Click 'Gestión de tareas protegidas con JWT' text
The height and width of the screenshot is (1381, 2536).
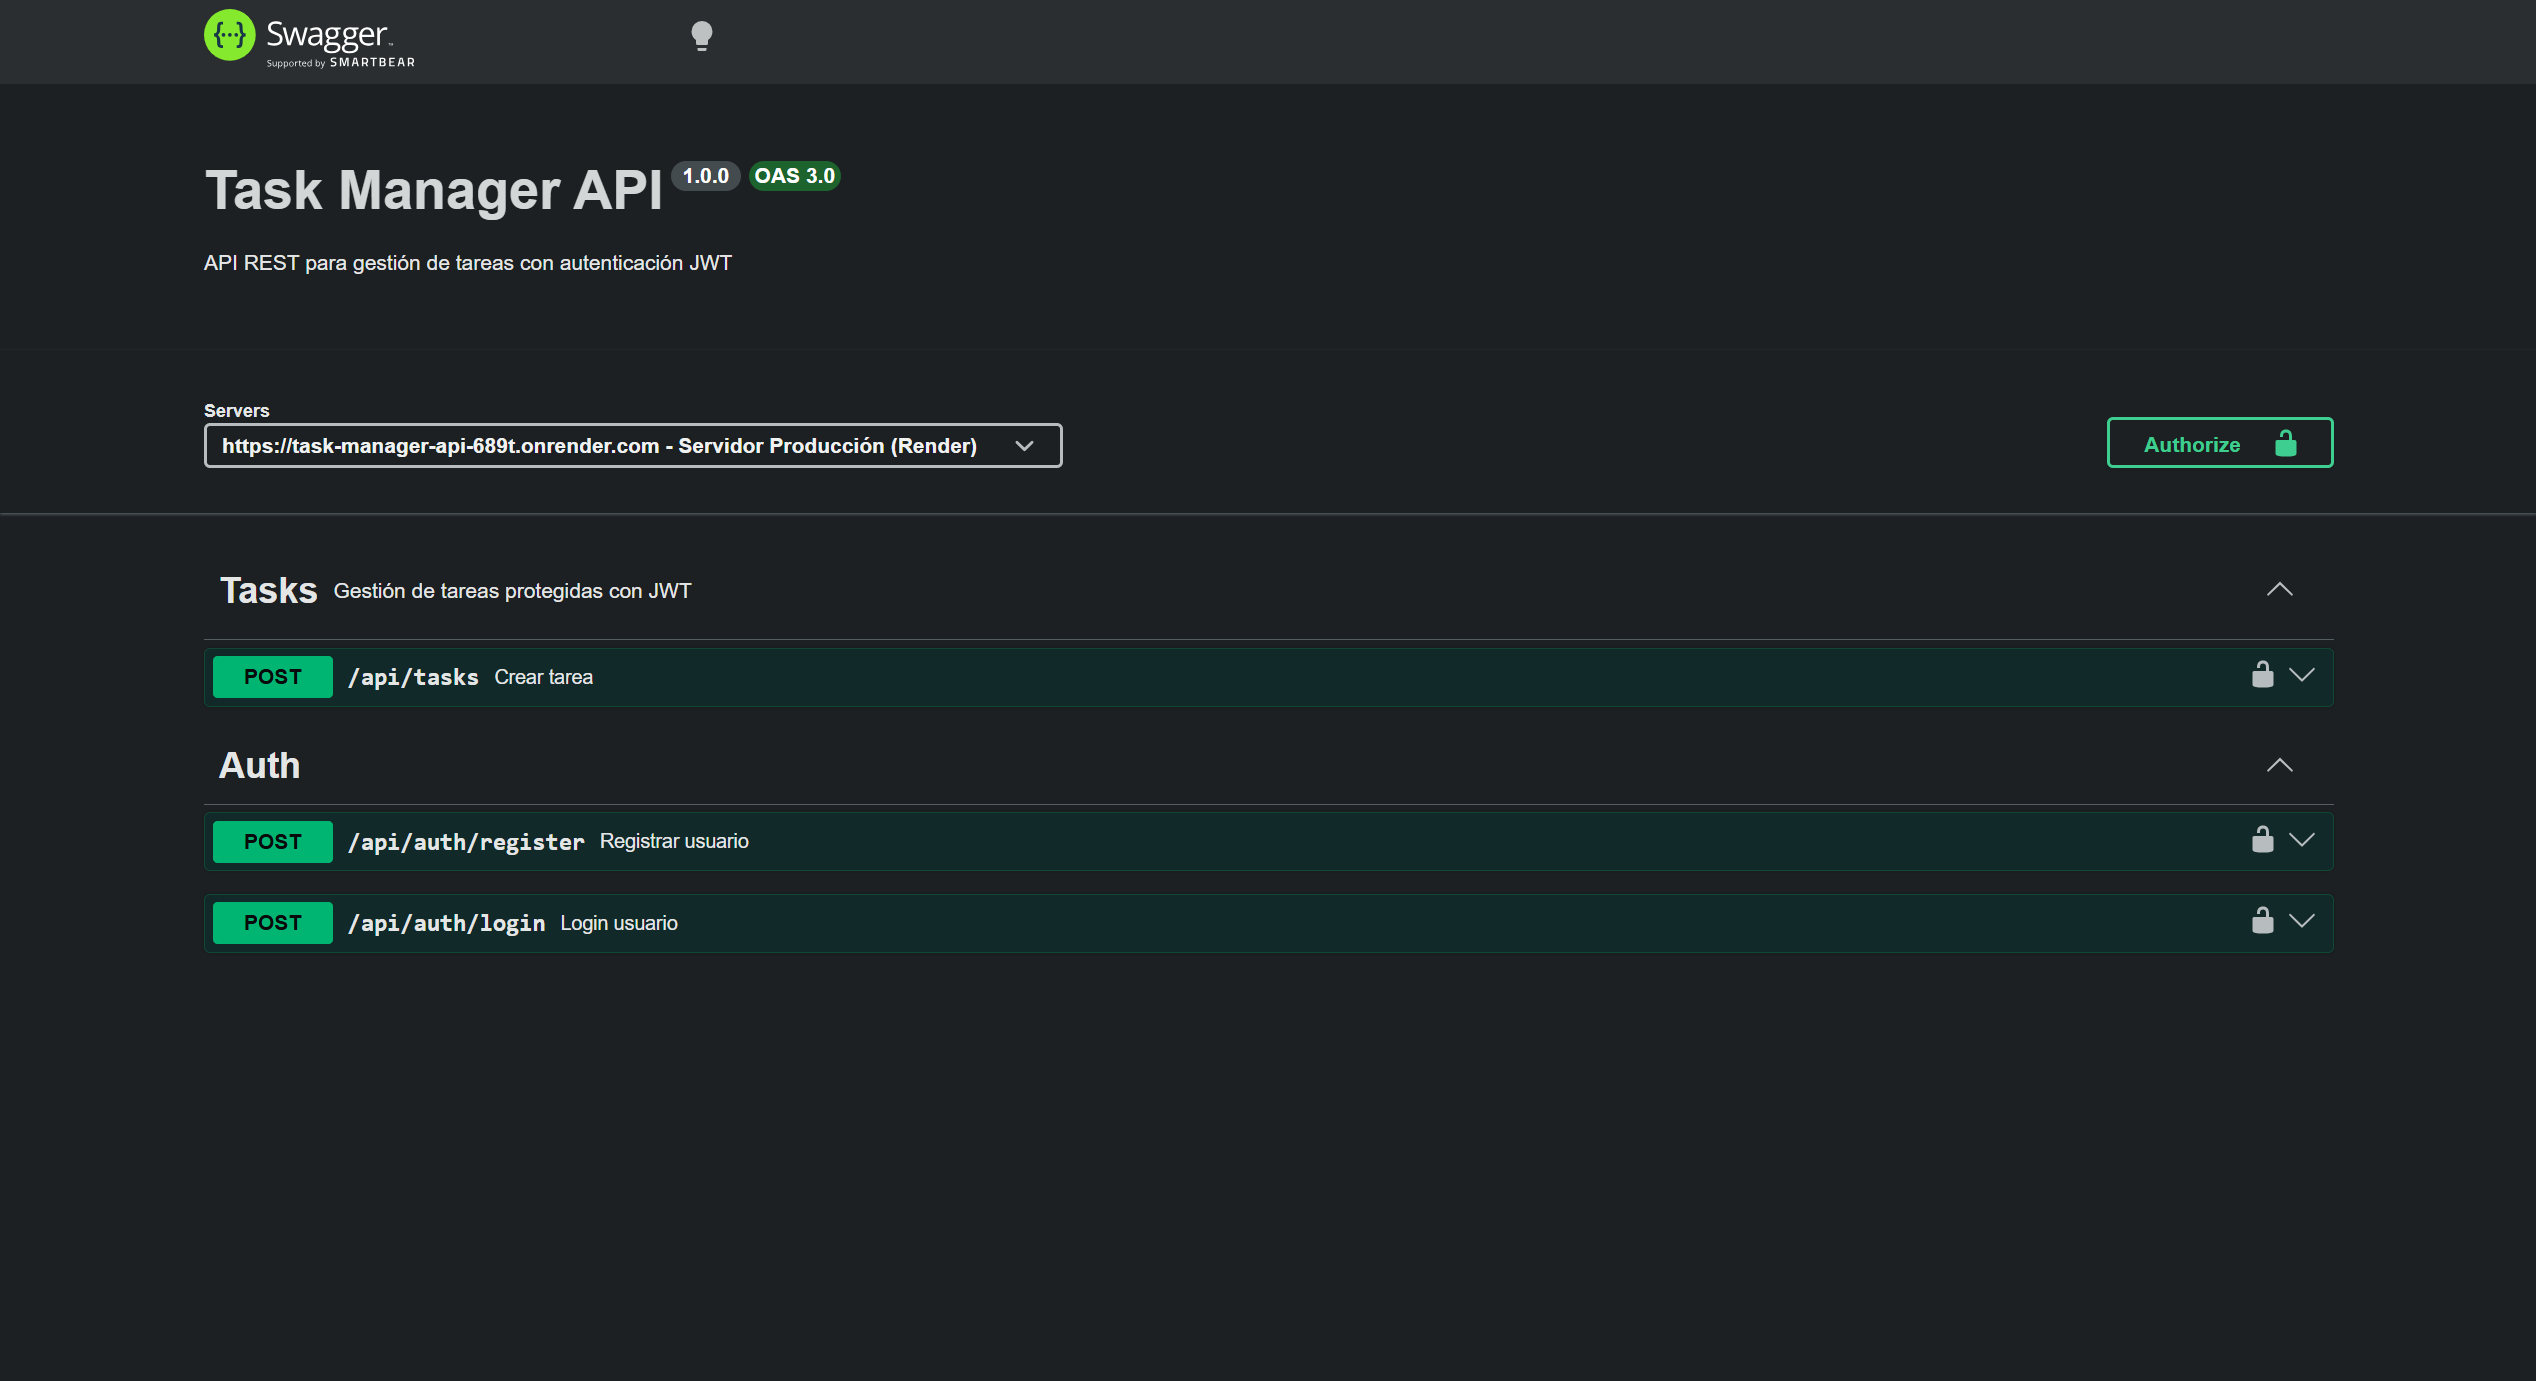[x=513, y=592]
